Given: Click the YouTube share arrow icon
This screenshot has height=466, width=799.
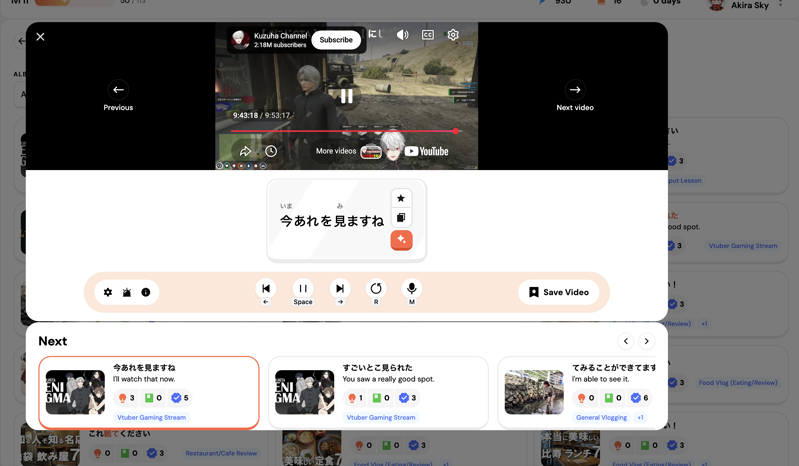Looking at the screenshot, I should (245, 151).
